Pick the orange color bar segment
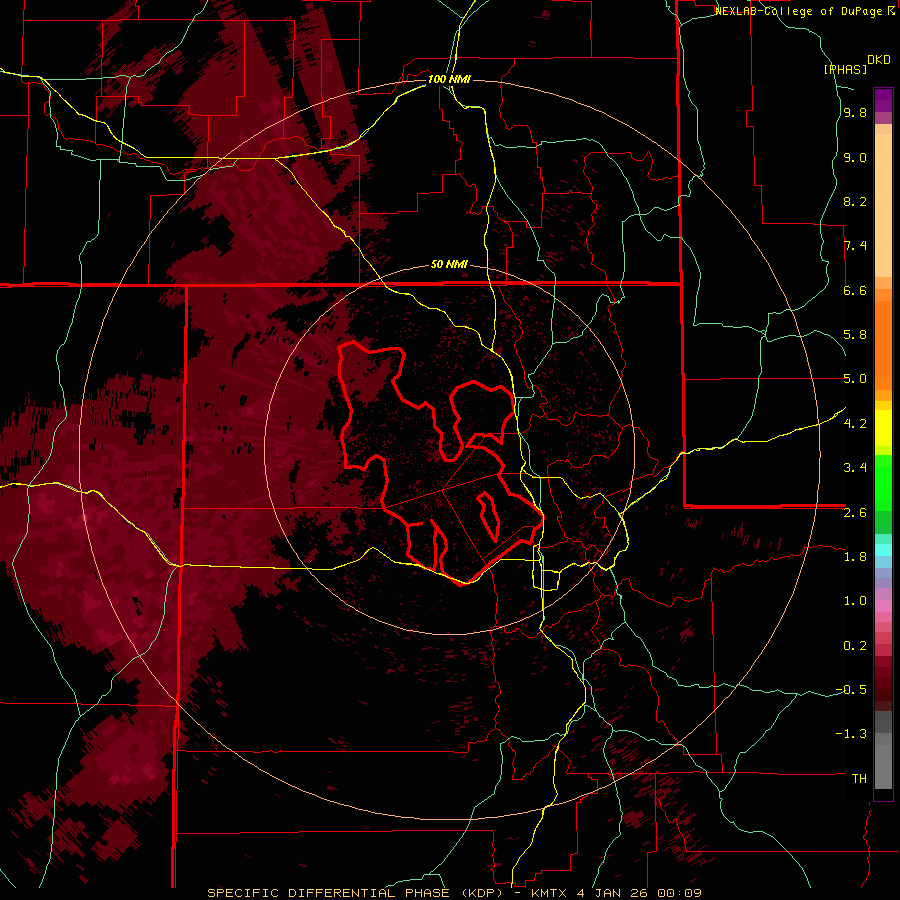Image resolution: width=900 pixels, height=900 pixels. [x=883, y=346]
